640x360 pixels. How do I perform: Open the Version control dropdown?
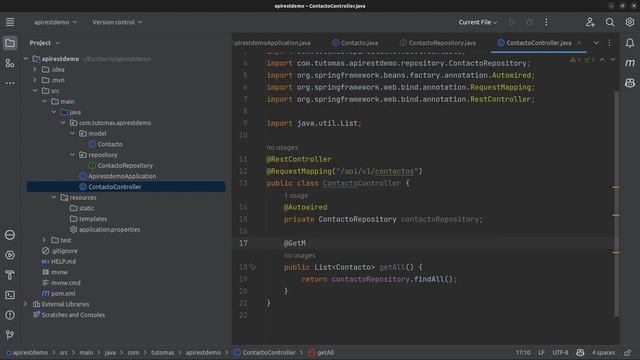pos(117,22)
